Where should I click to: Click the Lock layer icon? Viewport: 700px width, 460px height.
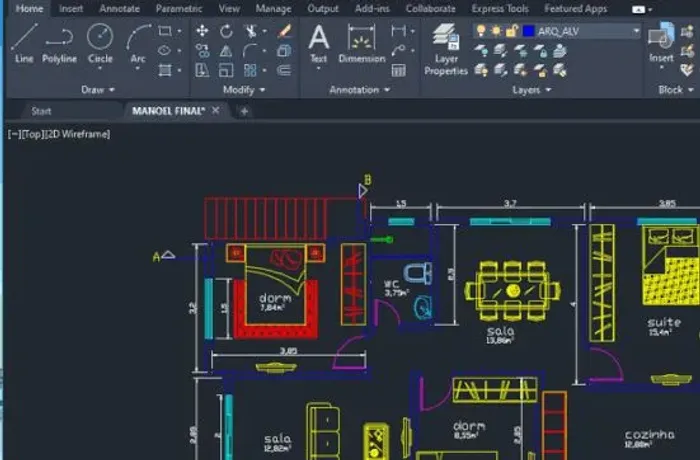pyautogui.click(x=540, y=51)
